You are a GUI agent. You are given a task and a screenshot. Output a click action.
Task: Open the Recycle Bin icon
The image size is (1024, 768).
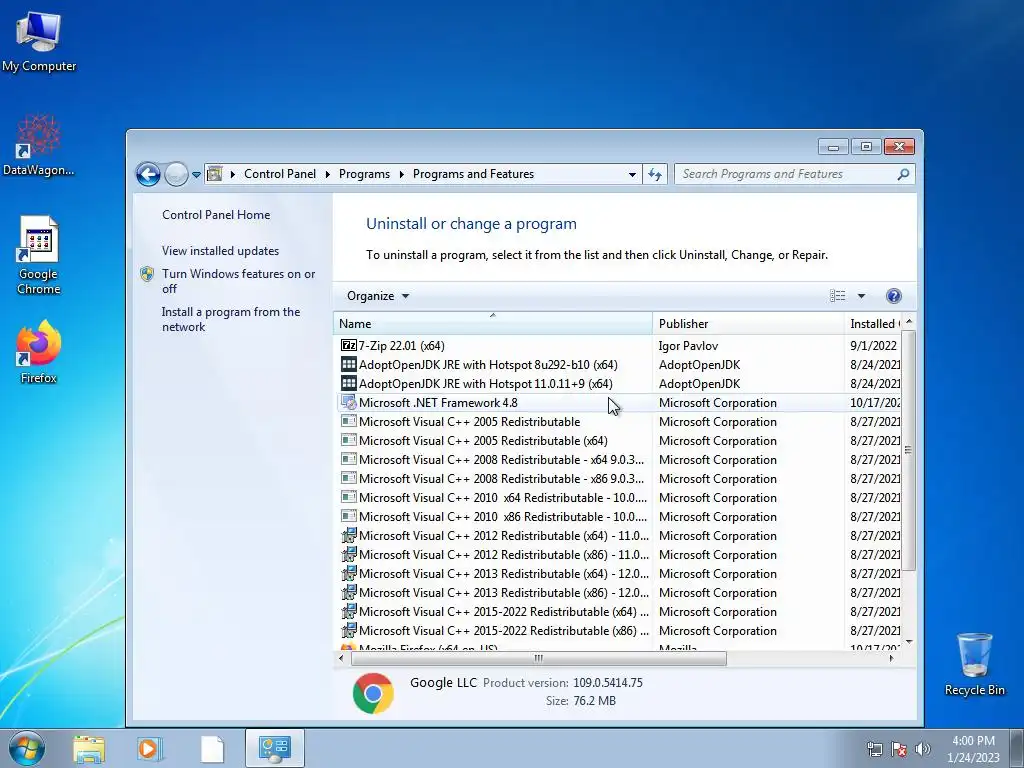pos(974,664)
